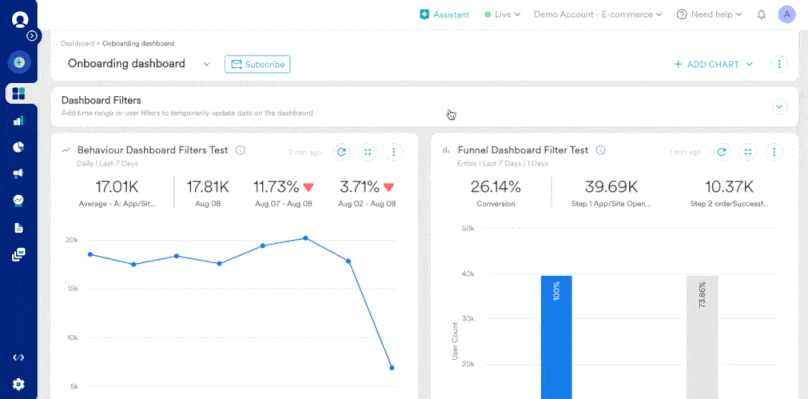
Task: Click the 17.81K Aug 08 value
Action: pyautogui.click(x=208, y=187)
